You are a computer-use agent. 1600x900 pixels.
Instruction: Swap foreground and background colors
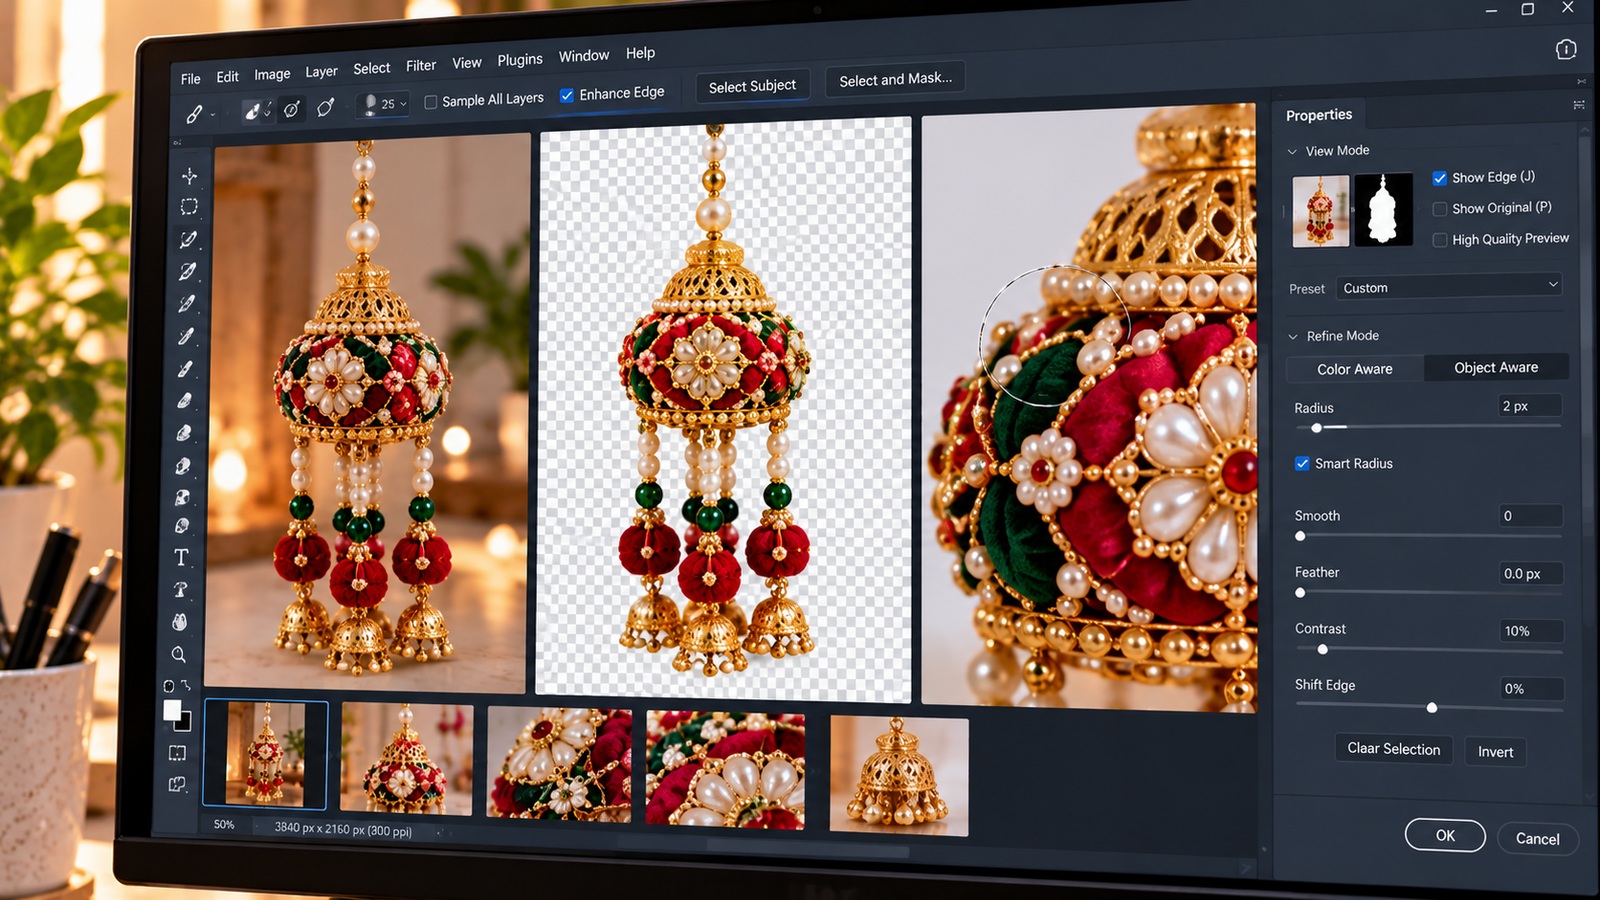click(x=186, y=685)
